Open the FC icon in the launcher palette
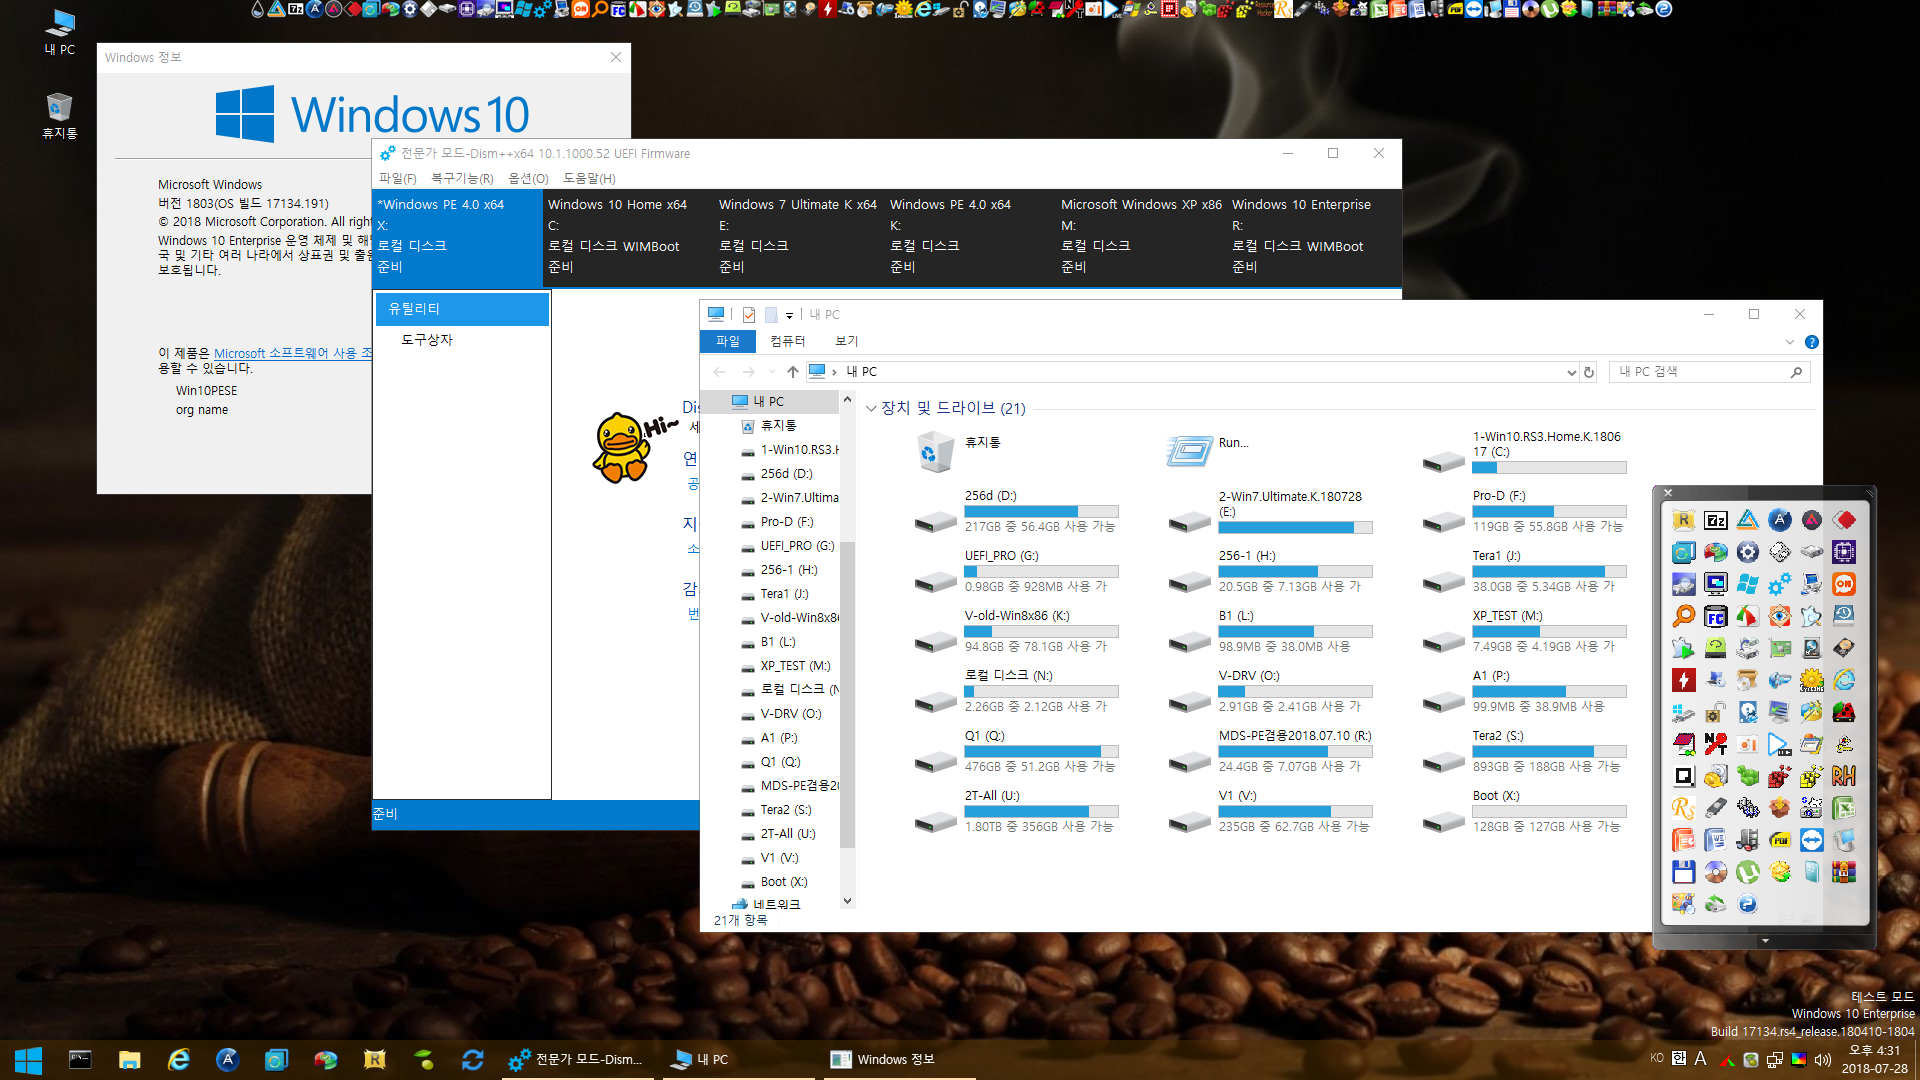1920x1080 pixels. 1716,616
